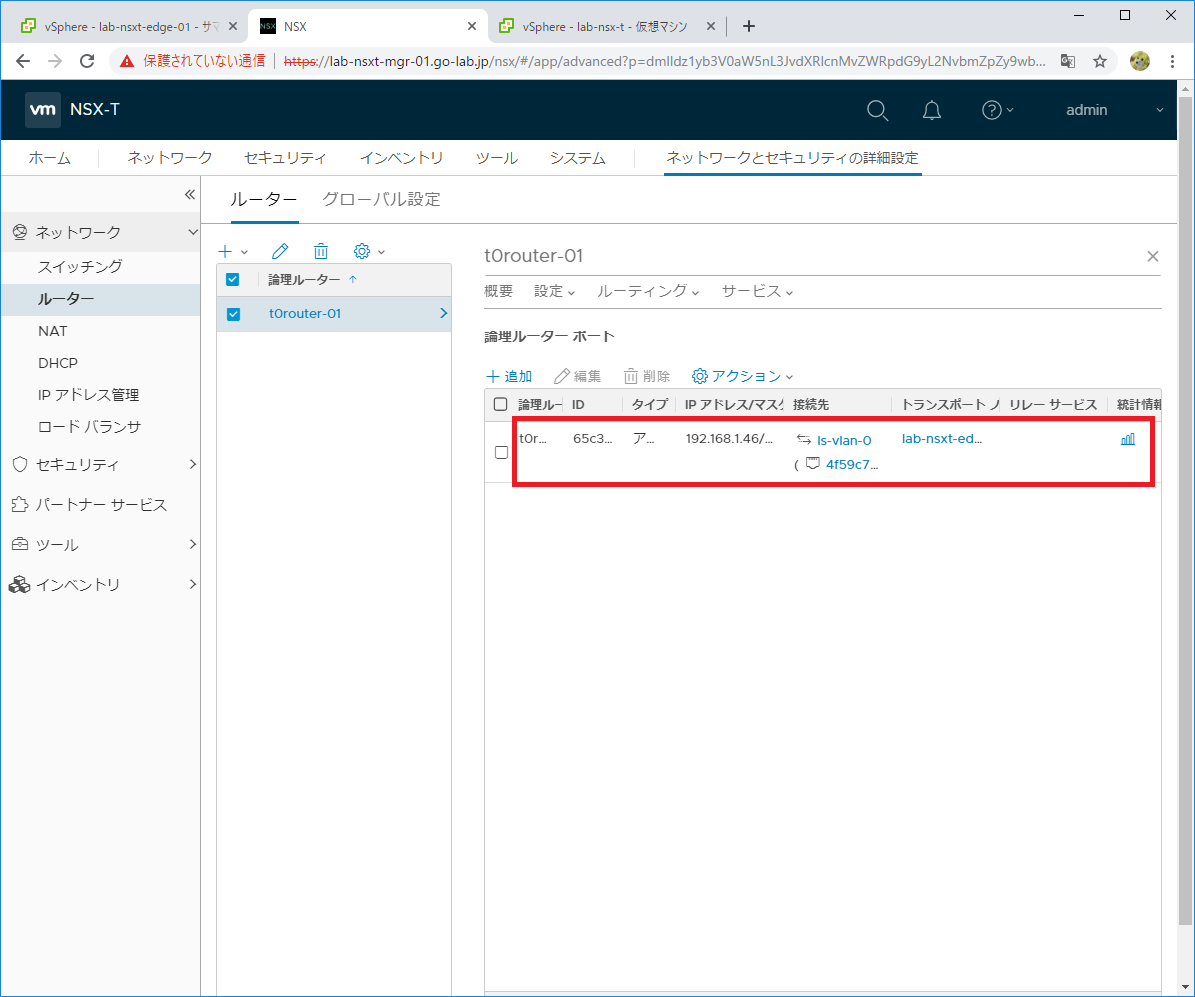The image size is (1195, 997).
Task: Click the browser back arrow
Action: pos(23,61)
